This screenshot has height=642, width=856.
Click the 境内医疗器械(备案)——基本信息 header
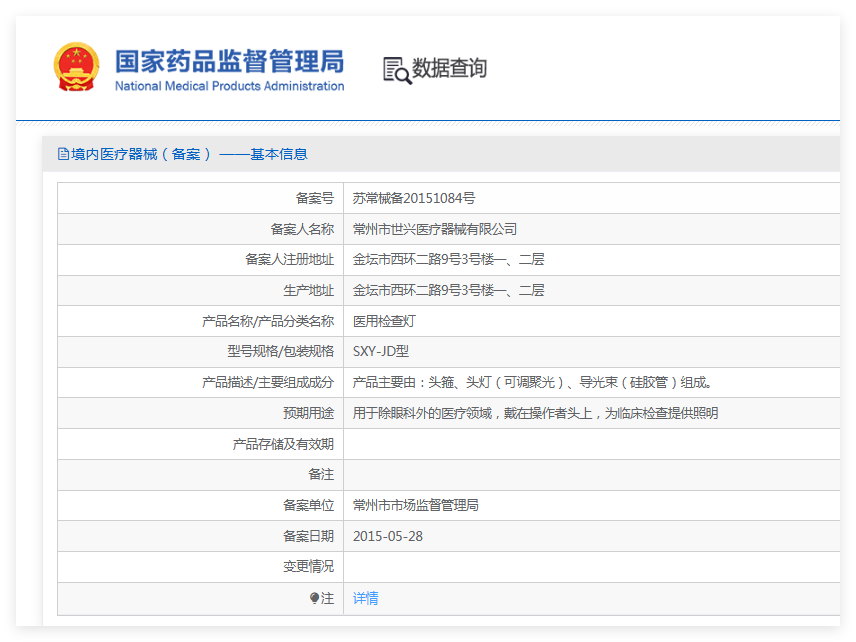(189, 154)
